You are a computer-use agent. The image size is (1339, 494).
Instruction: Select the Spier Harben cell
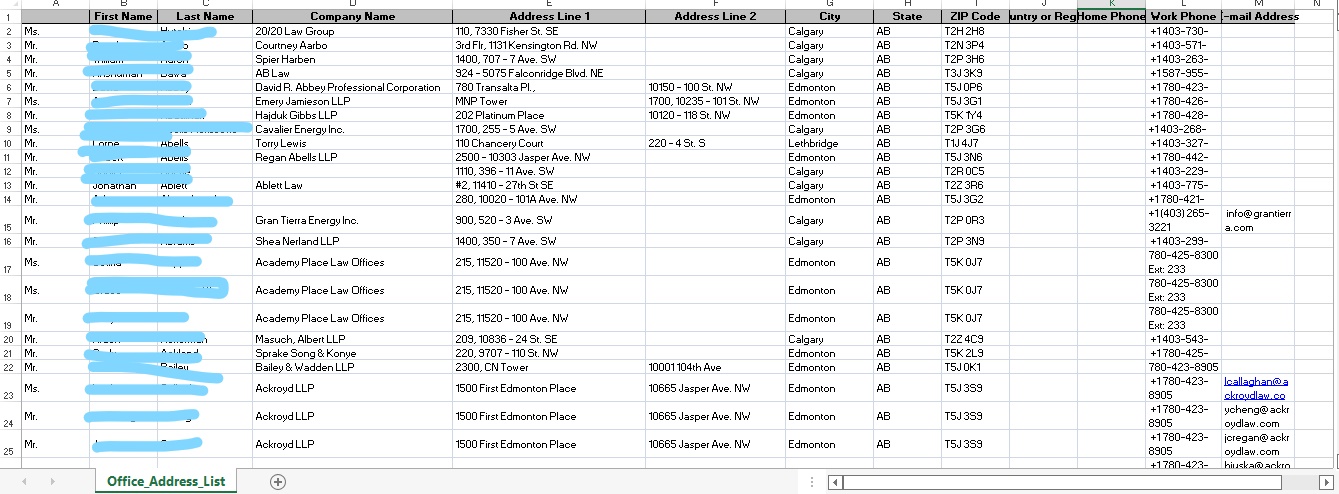352,59
